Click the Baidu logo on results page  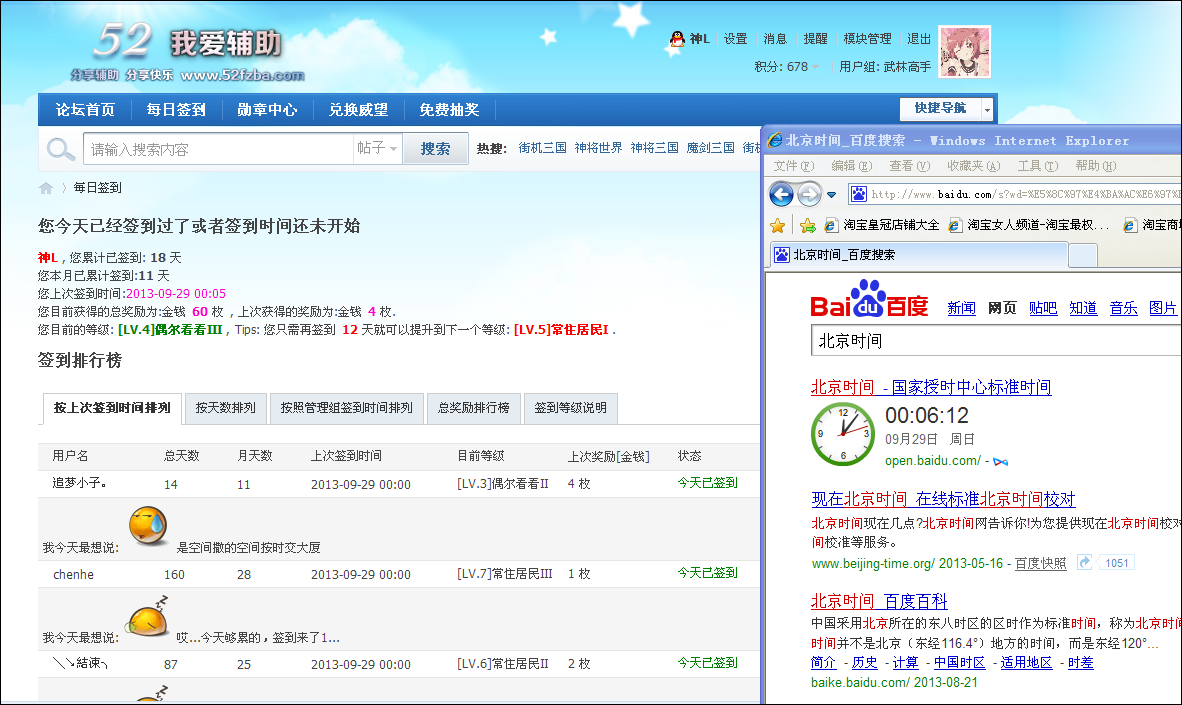[x=868, y=302]
